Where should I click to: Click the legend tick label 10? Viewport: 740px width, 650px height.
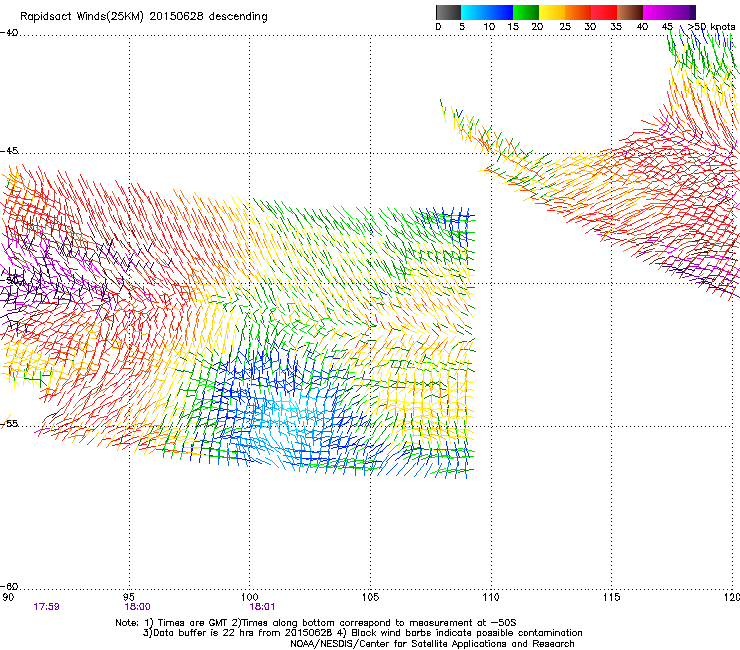pos(489,27)
